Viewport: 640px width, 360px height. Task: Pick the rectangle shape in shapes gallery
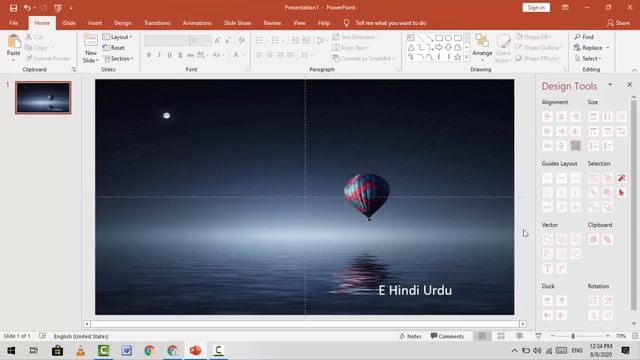coord(439,38)
